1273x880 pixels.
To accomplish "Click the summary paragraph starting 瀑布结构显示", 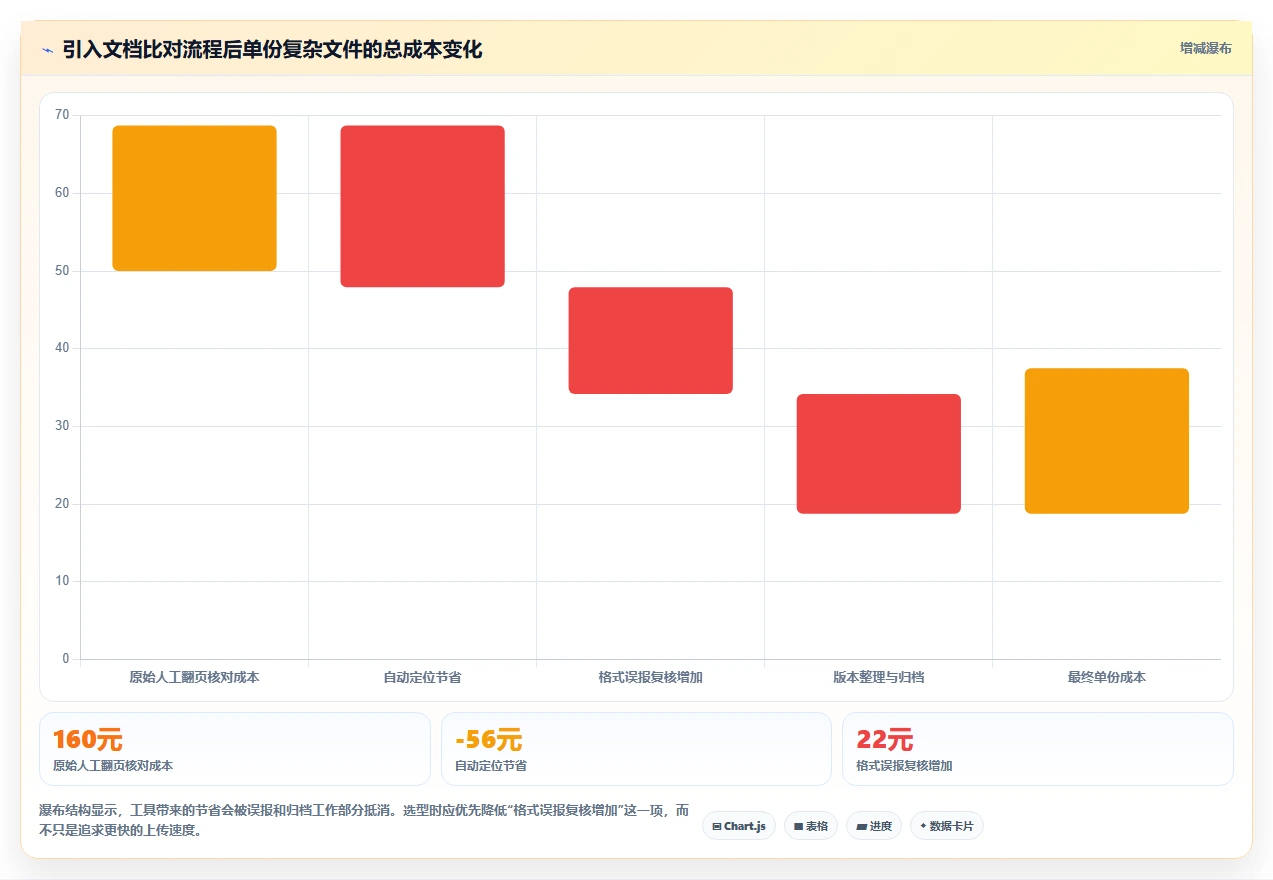I will [x=364, y=820].
